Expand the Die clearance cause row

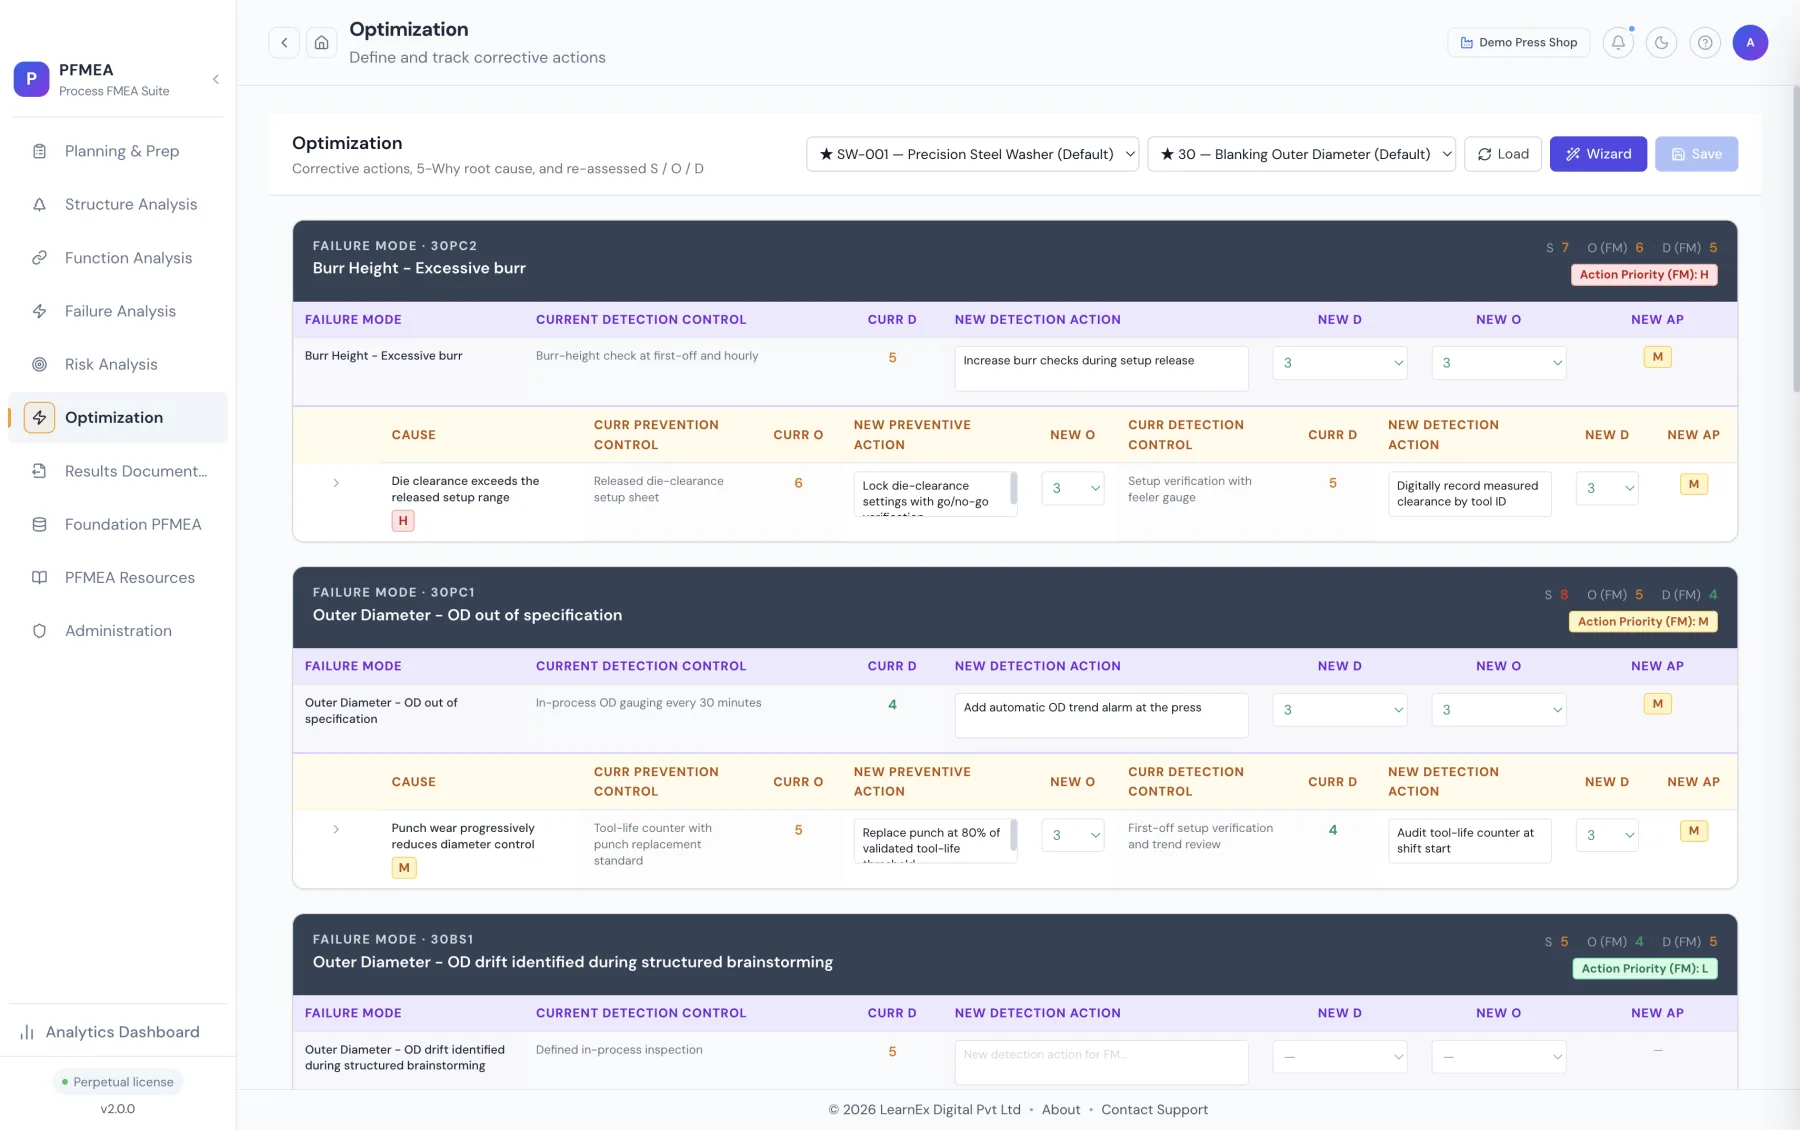(x=336, y=482)
